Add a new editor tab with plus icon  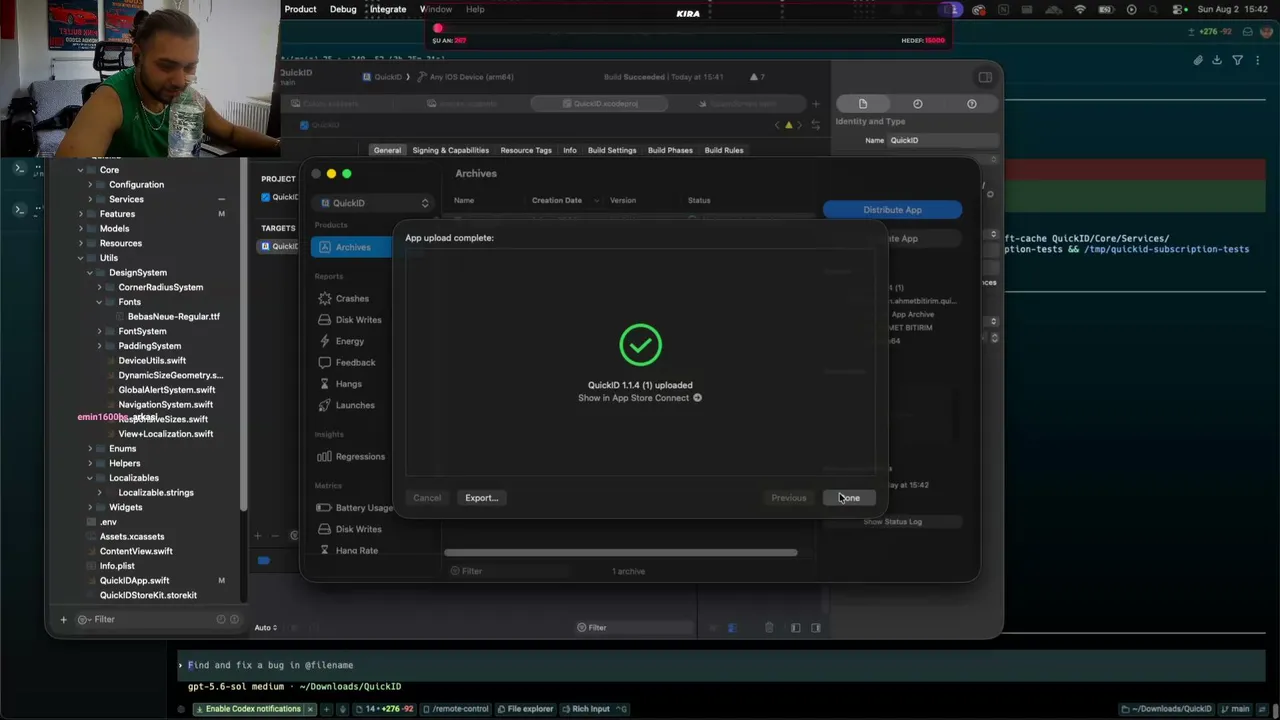pos(816,104)
